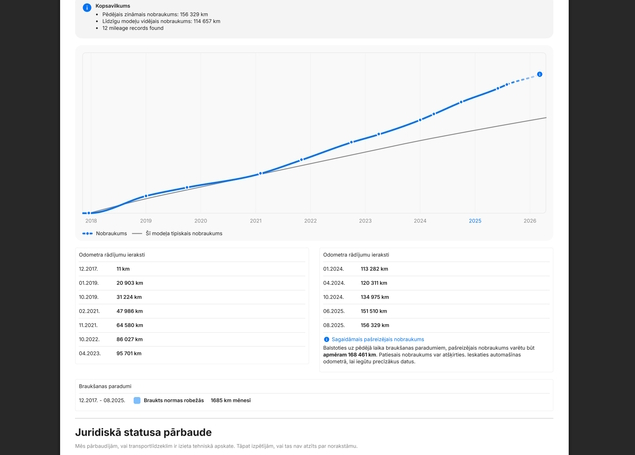This screenshot has width=635, height=455.
Task: Click the predicted mileage info marker on chart
Action: (539, 74)
